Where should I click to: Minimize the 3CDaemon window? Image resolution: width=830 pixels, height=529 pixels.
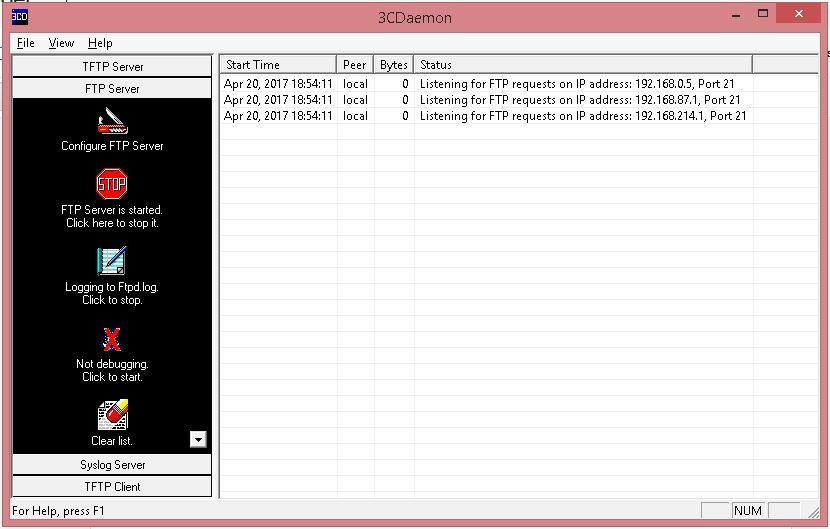point(736,15)
